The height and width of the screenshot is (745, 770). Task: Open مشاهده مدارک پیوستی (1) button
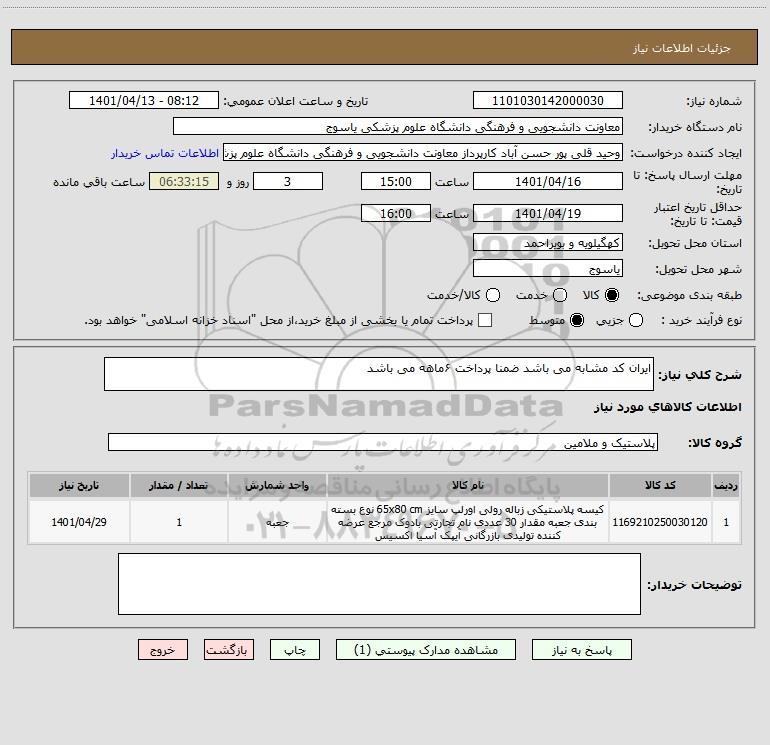point(426,650)
